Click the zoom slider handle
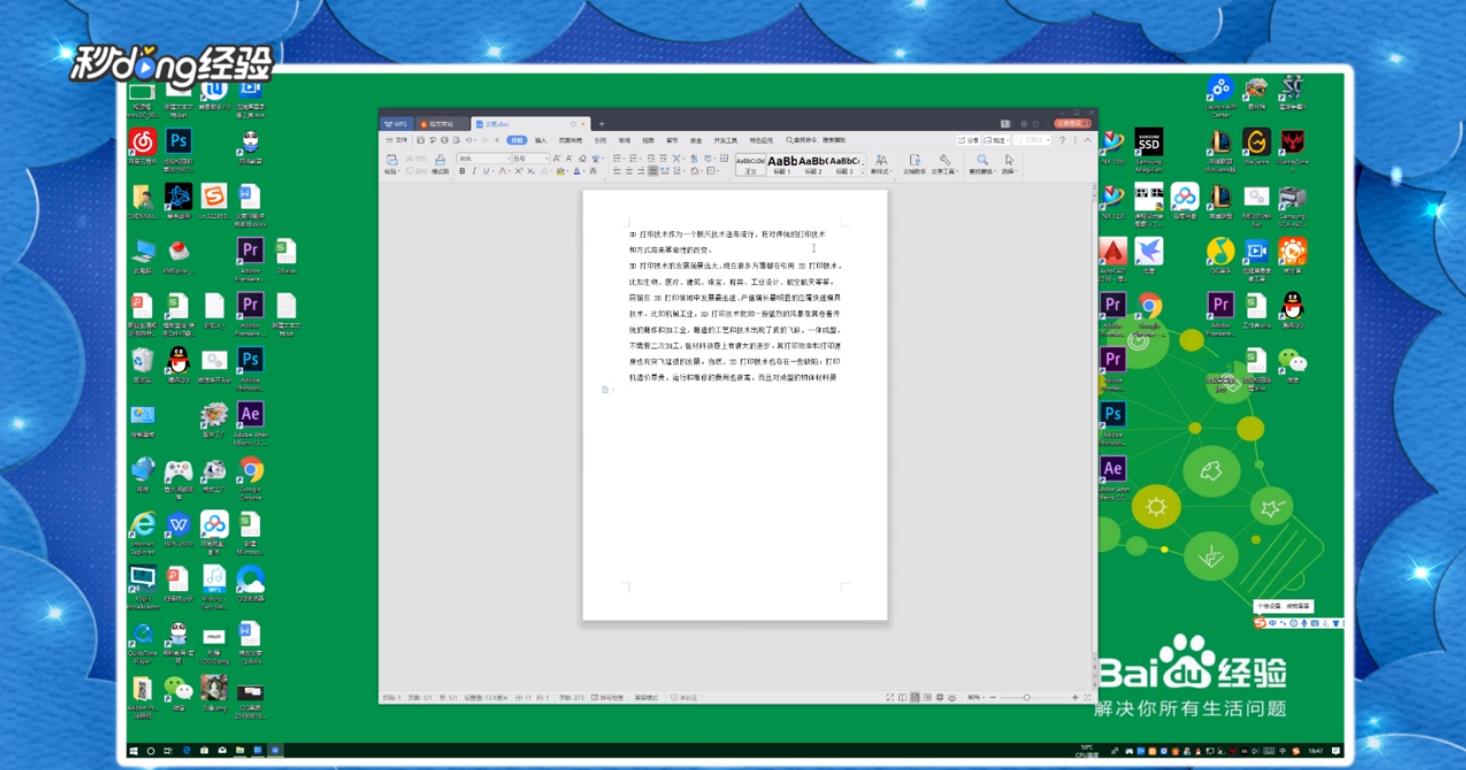The image size is (1466, 770). (x=1027, y=697)
